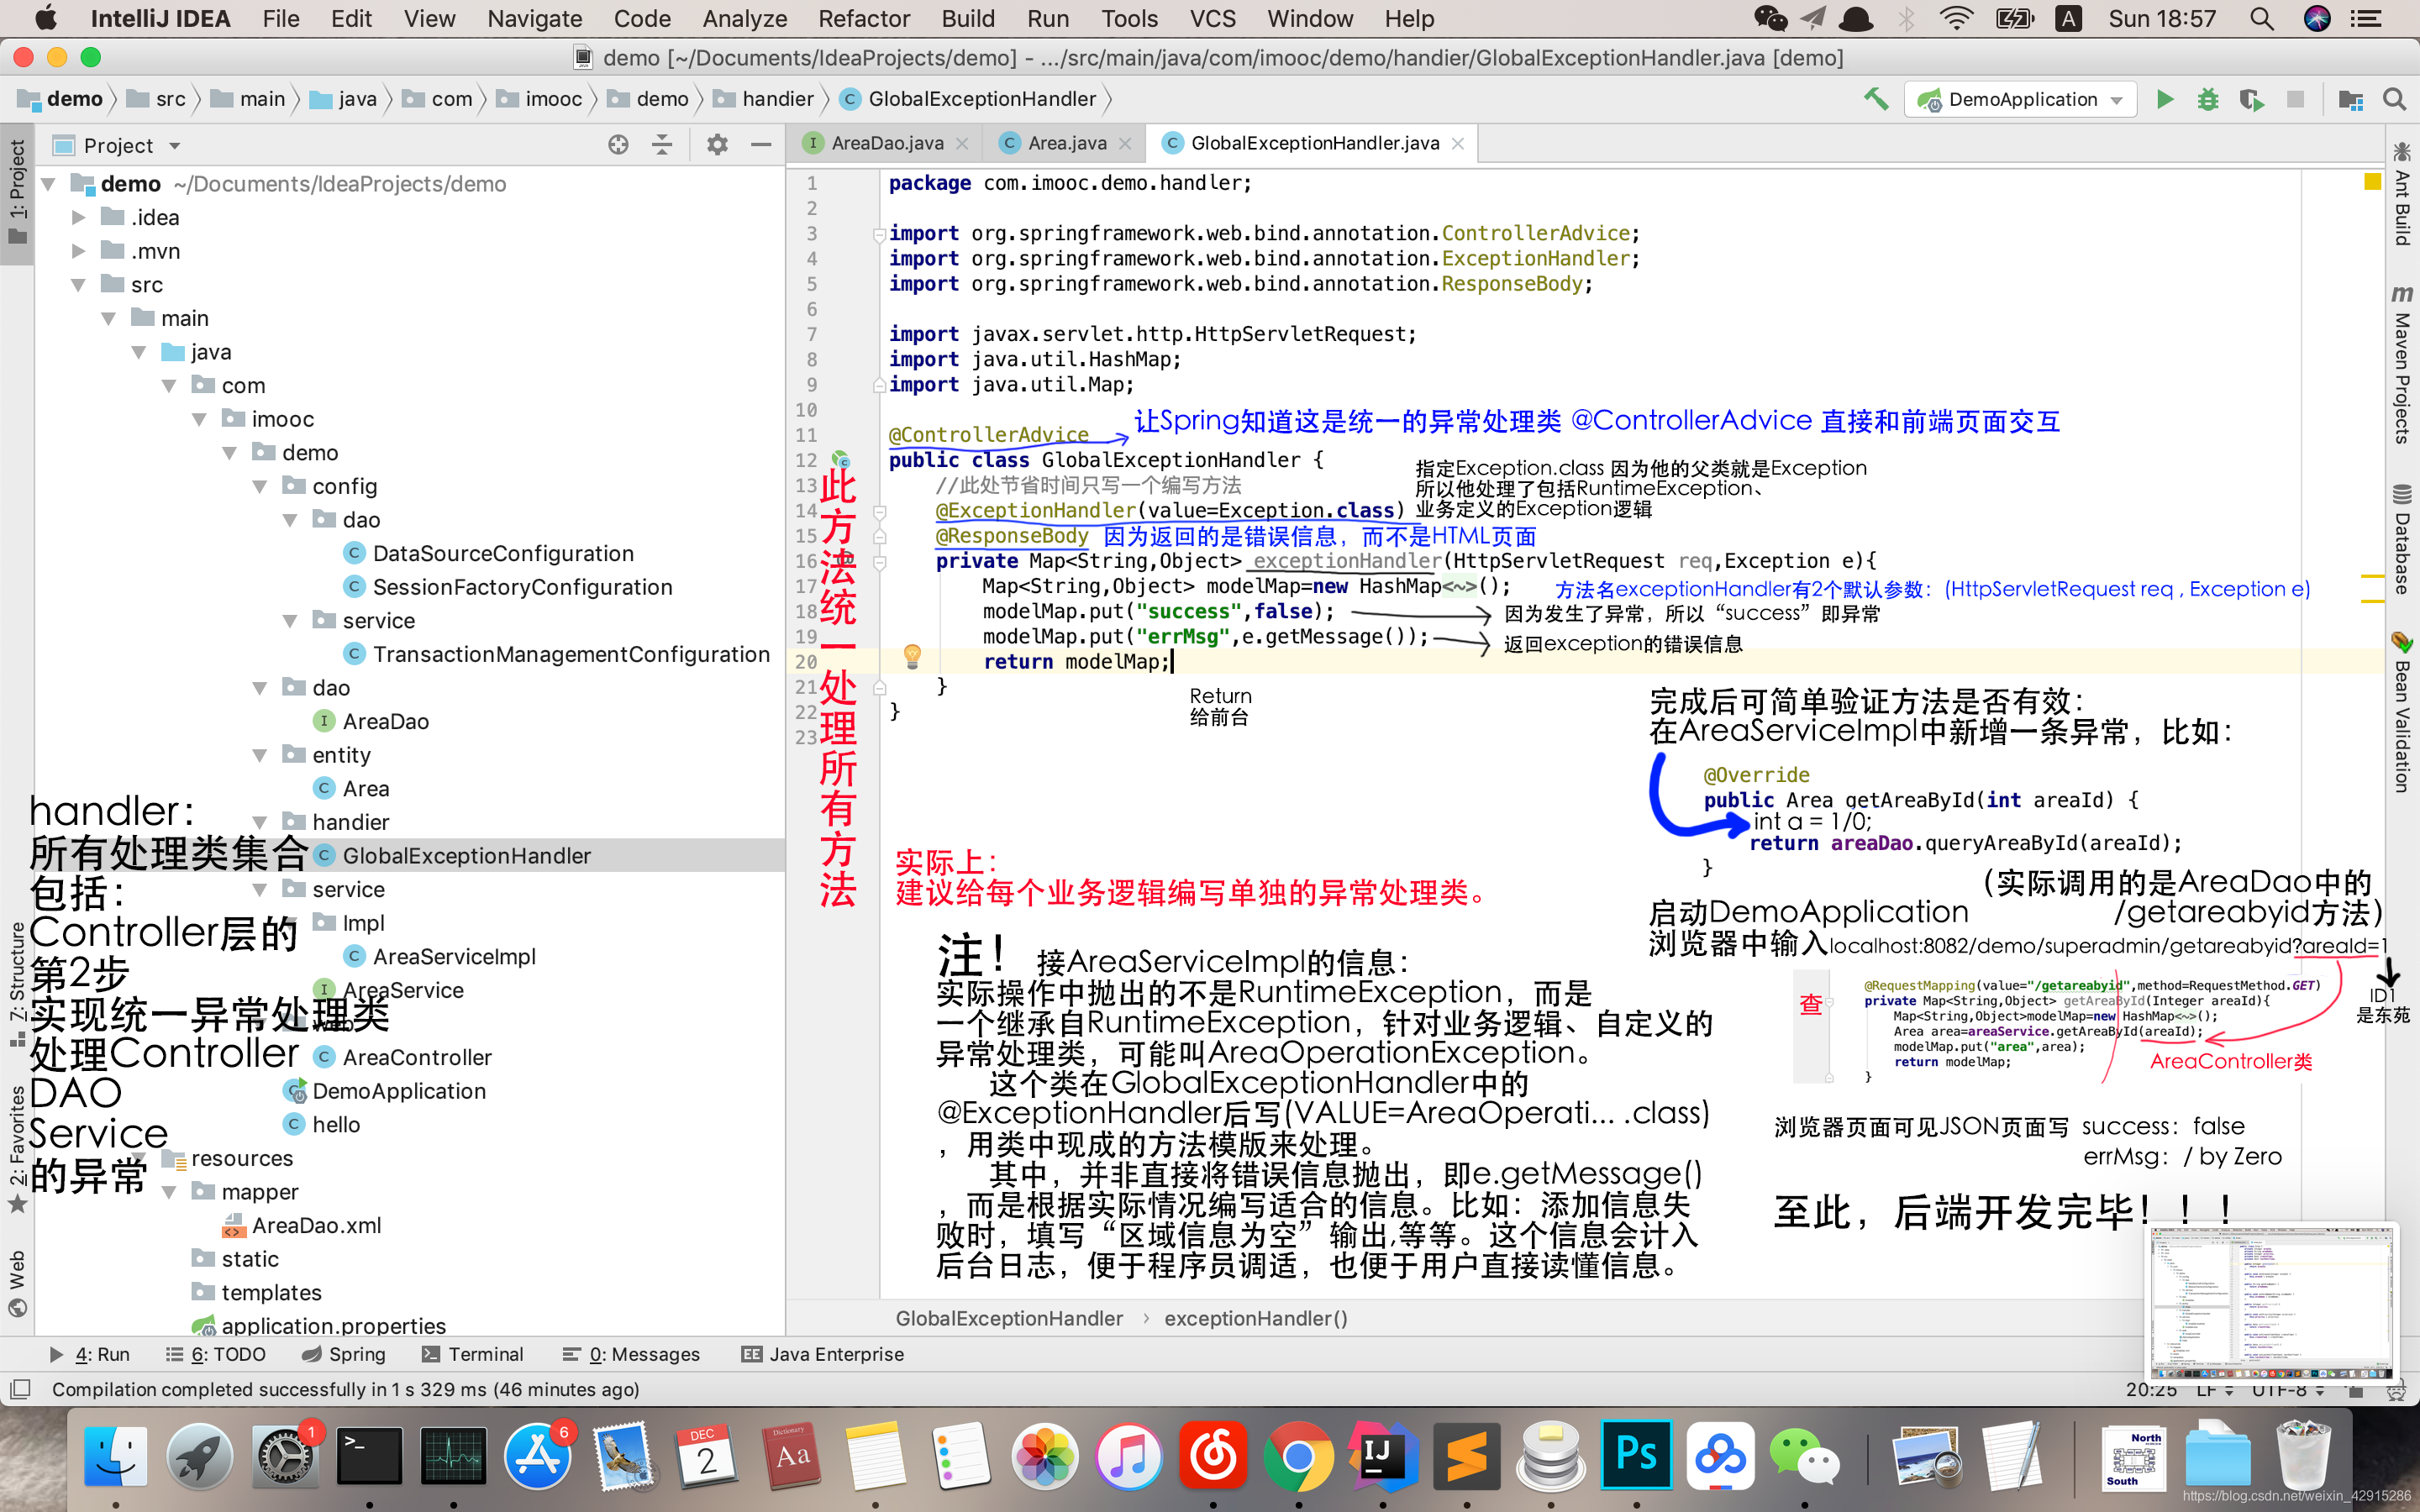Run with Coverage shield icon
Viewport: 2420px width, 1512px height.
click(2251, 99)
